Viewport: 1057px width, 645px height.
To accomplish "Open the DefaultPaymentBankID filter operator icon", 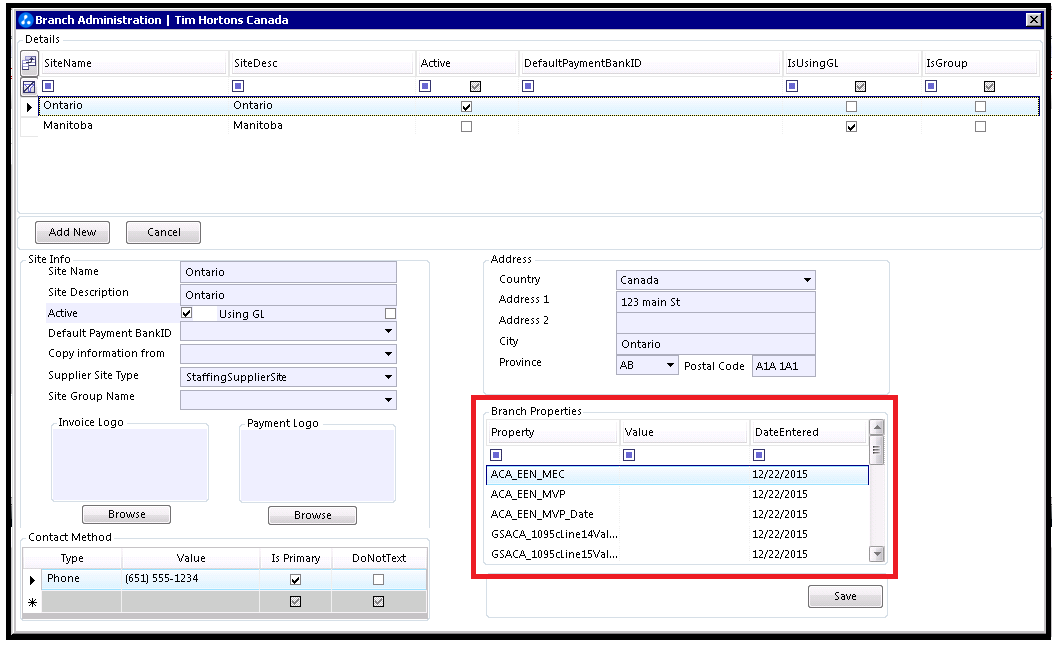I will click(x=528, y=86).
